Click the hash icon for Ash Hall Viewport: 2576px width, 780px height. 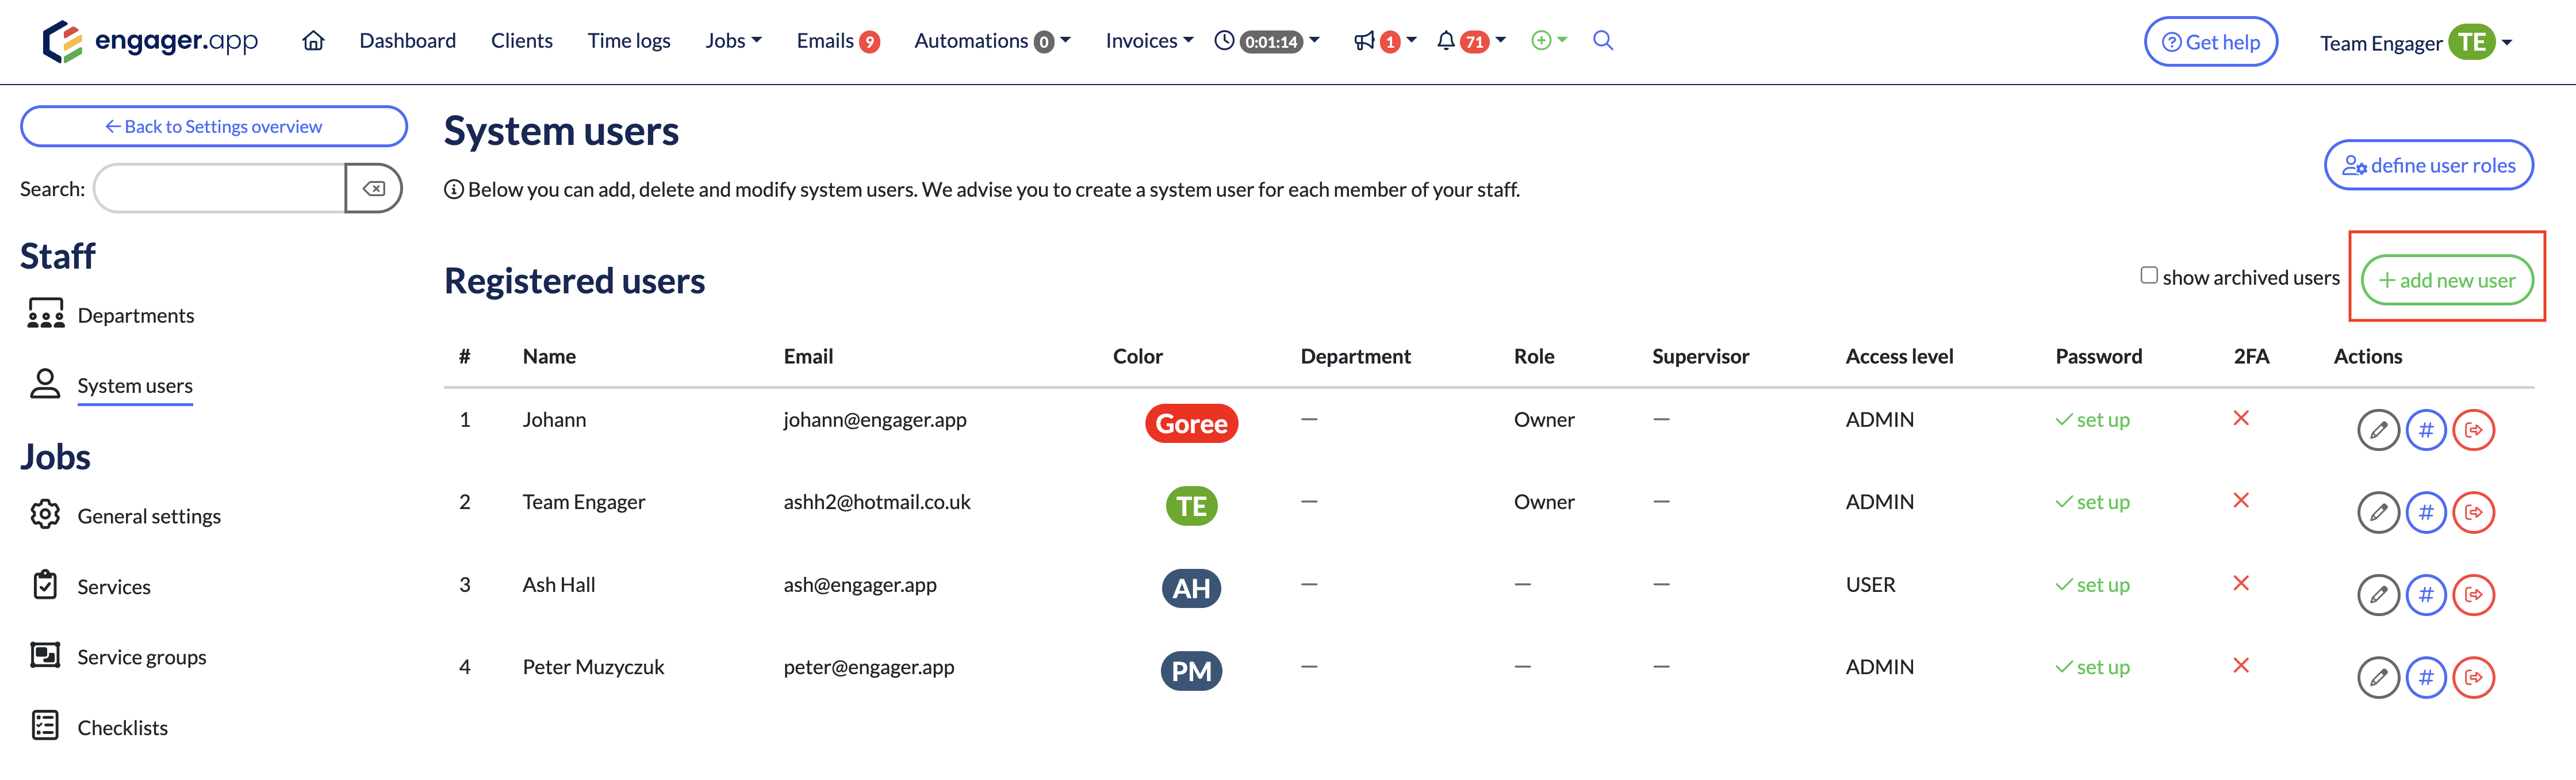point(2425,595)
